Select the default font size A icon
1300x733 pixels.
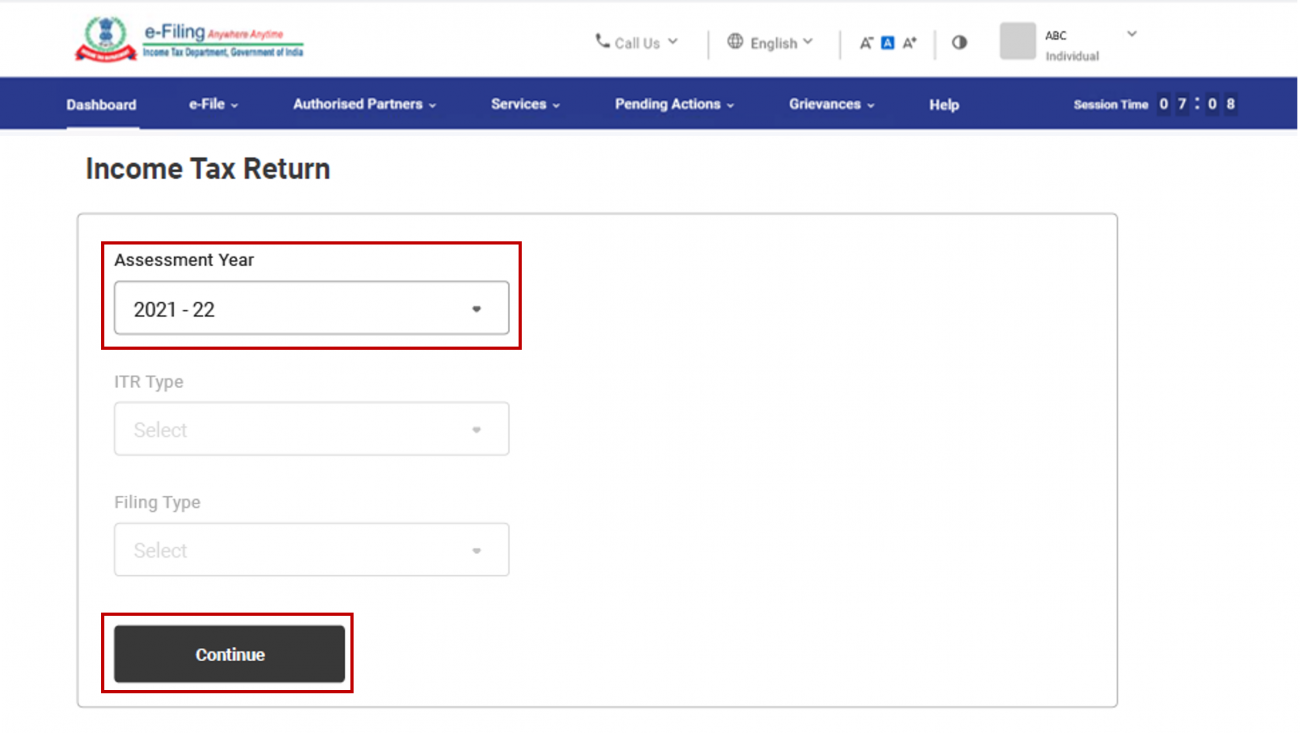[x=887, y=43]
